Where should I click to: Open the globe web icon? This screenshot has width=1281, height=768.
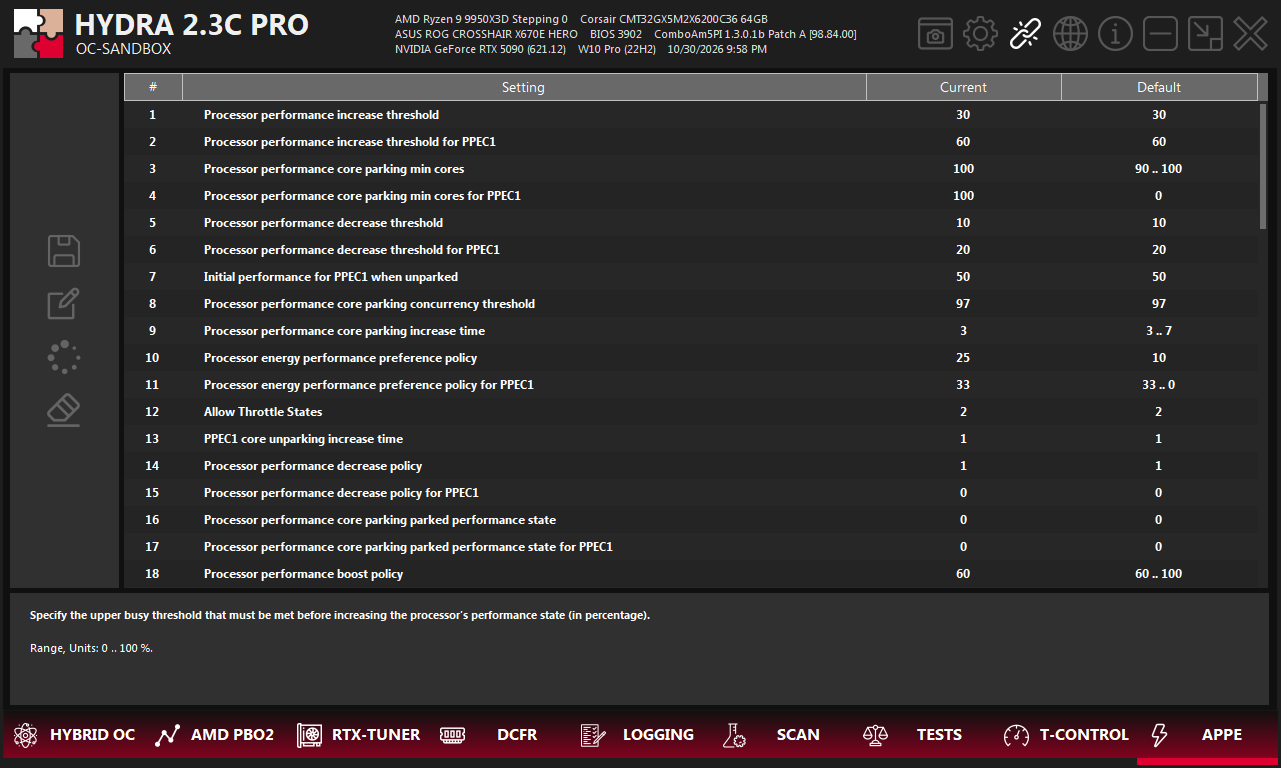tap(1070, 34)
